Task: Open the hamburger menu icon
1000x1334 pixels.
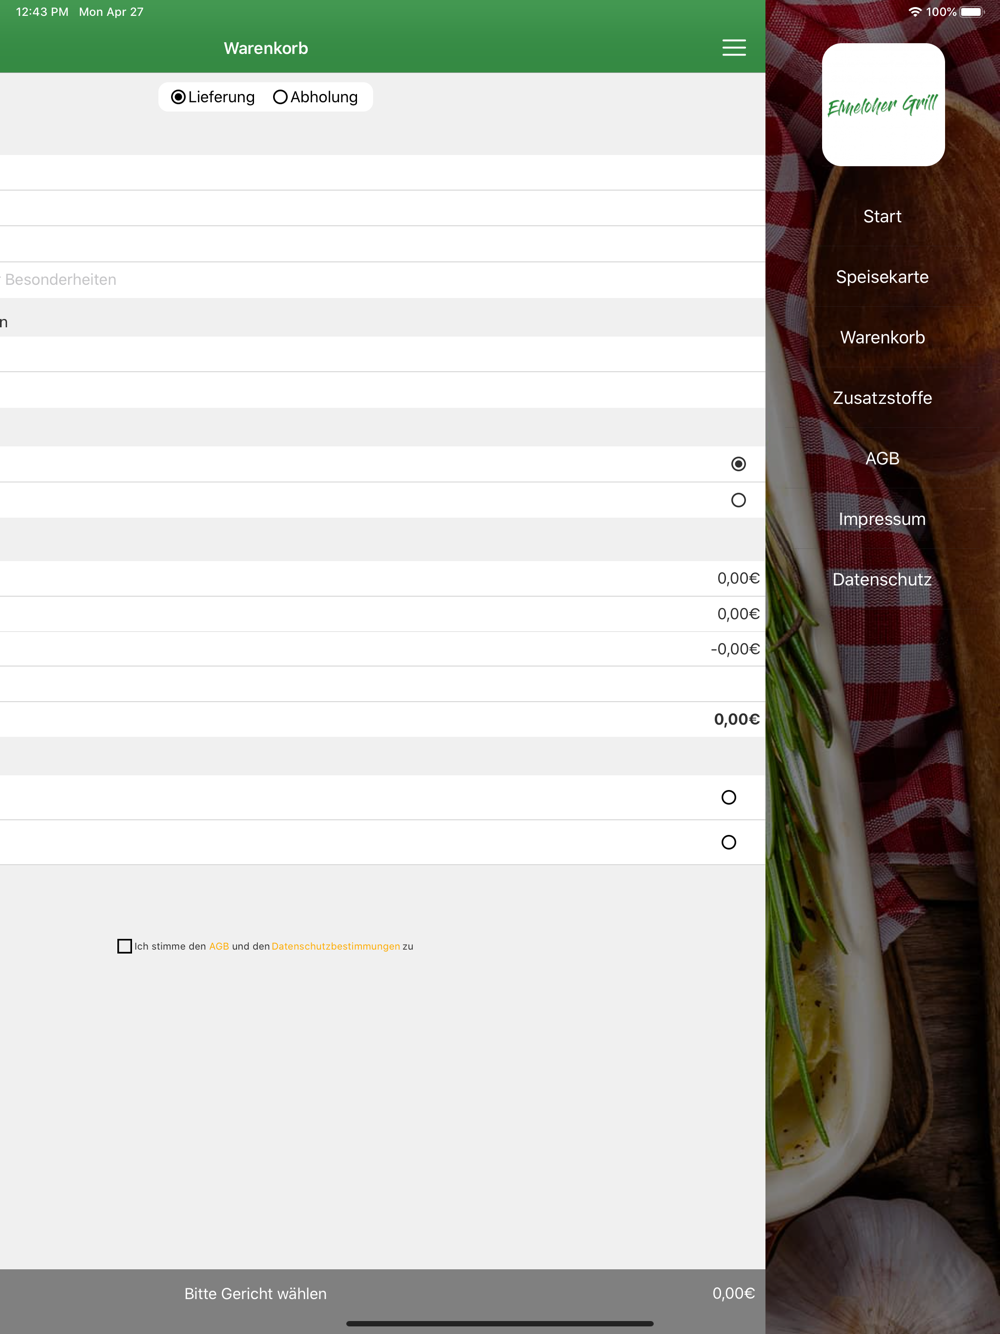Action: pos(734,48)
